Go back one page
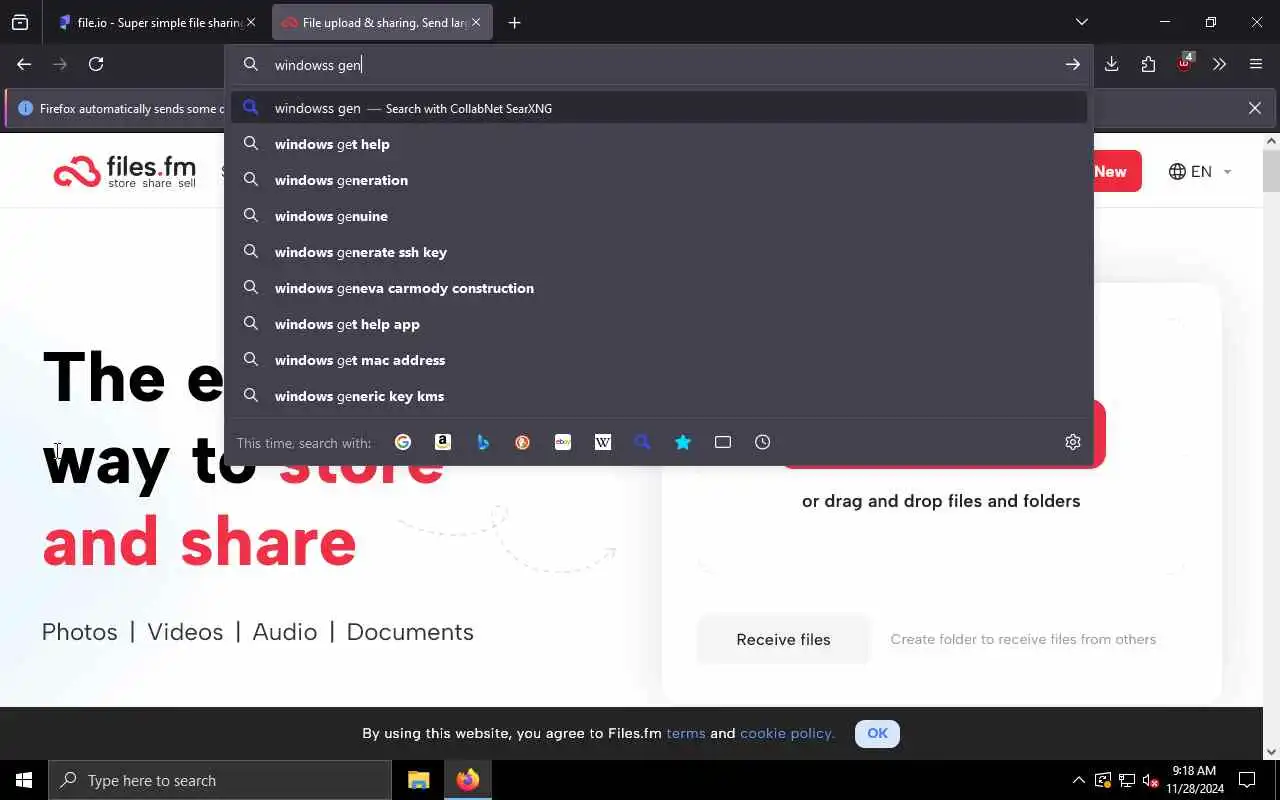This screenshot has width=1280, height=800. (x=24, y=64)
